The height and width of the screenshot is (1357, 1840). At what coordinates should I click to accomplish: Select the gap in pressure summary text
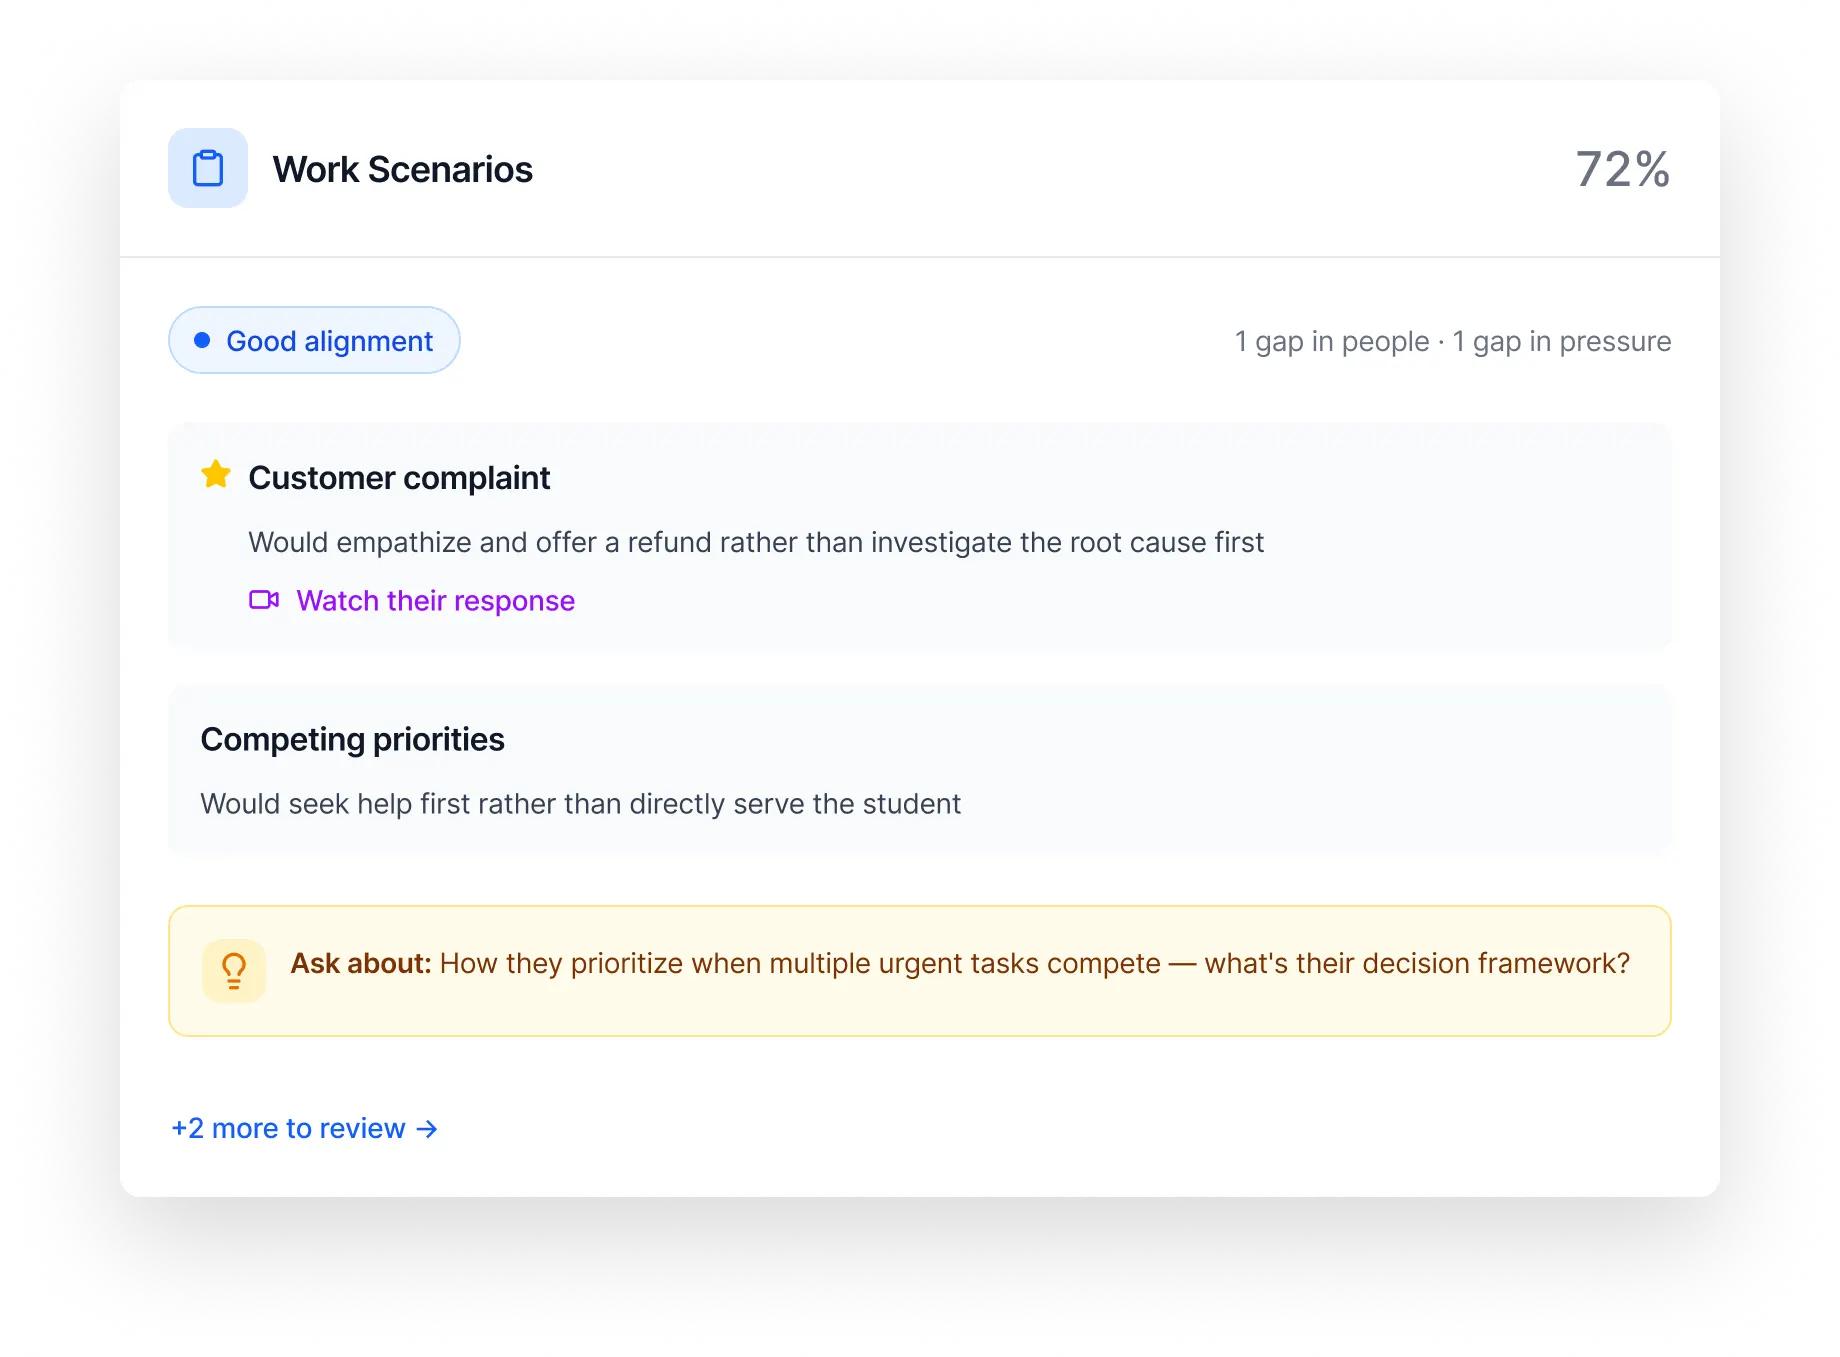[1562, 340]
